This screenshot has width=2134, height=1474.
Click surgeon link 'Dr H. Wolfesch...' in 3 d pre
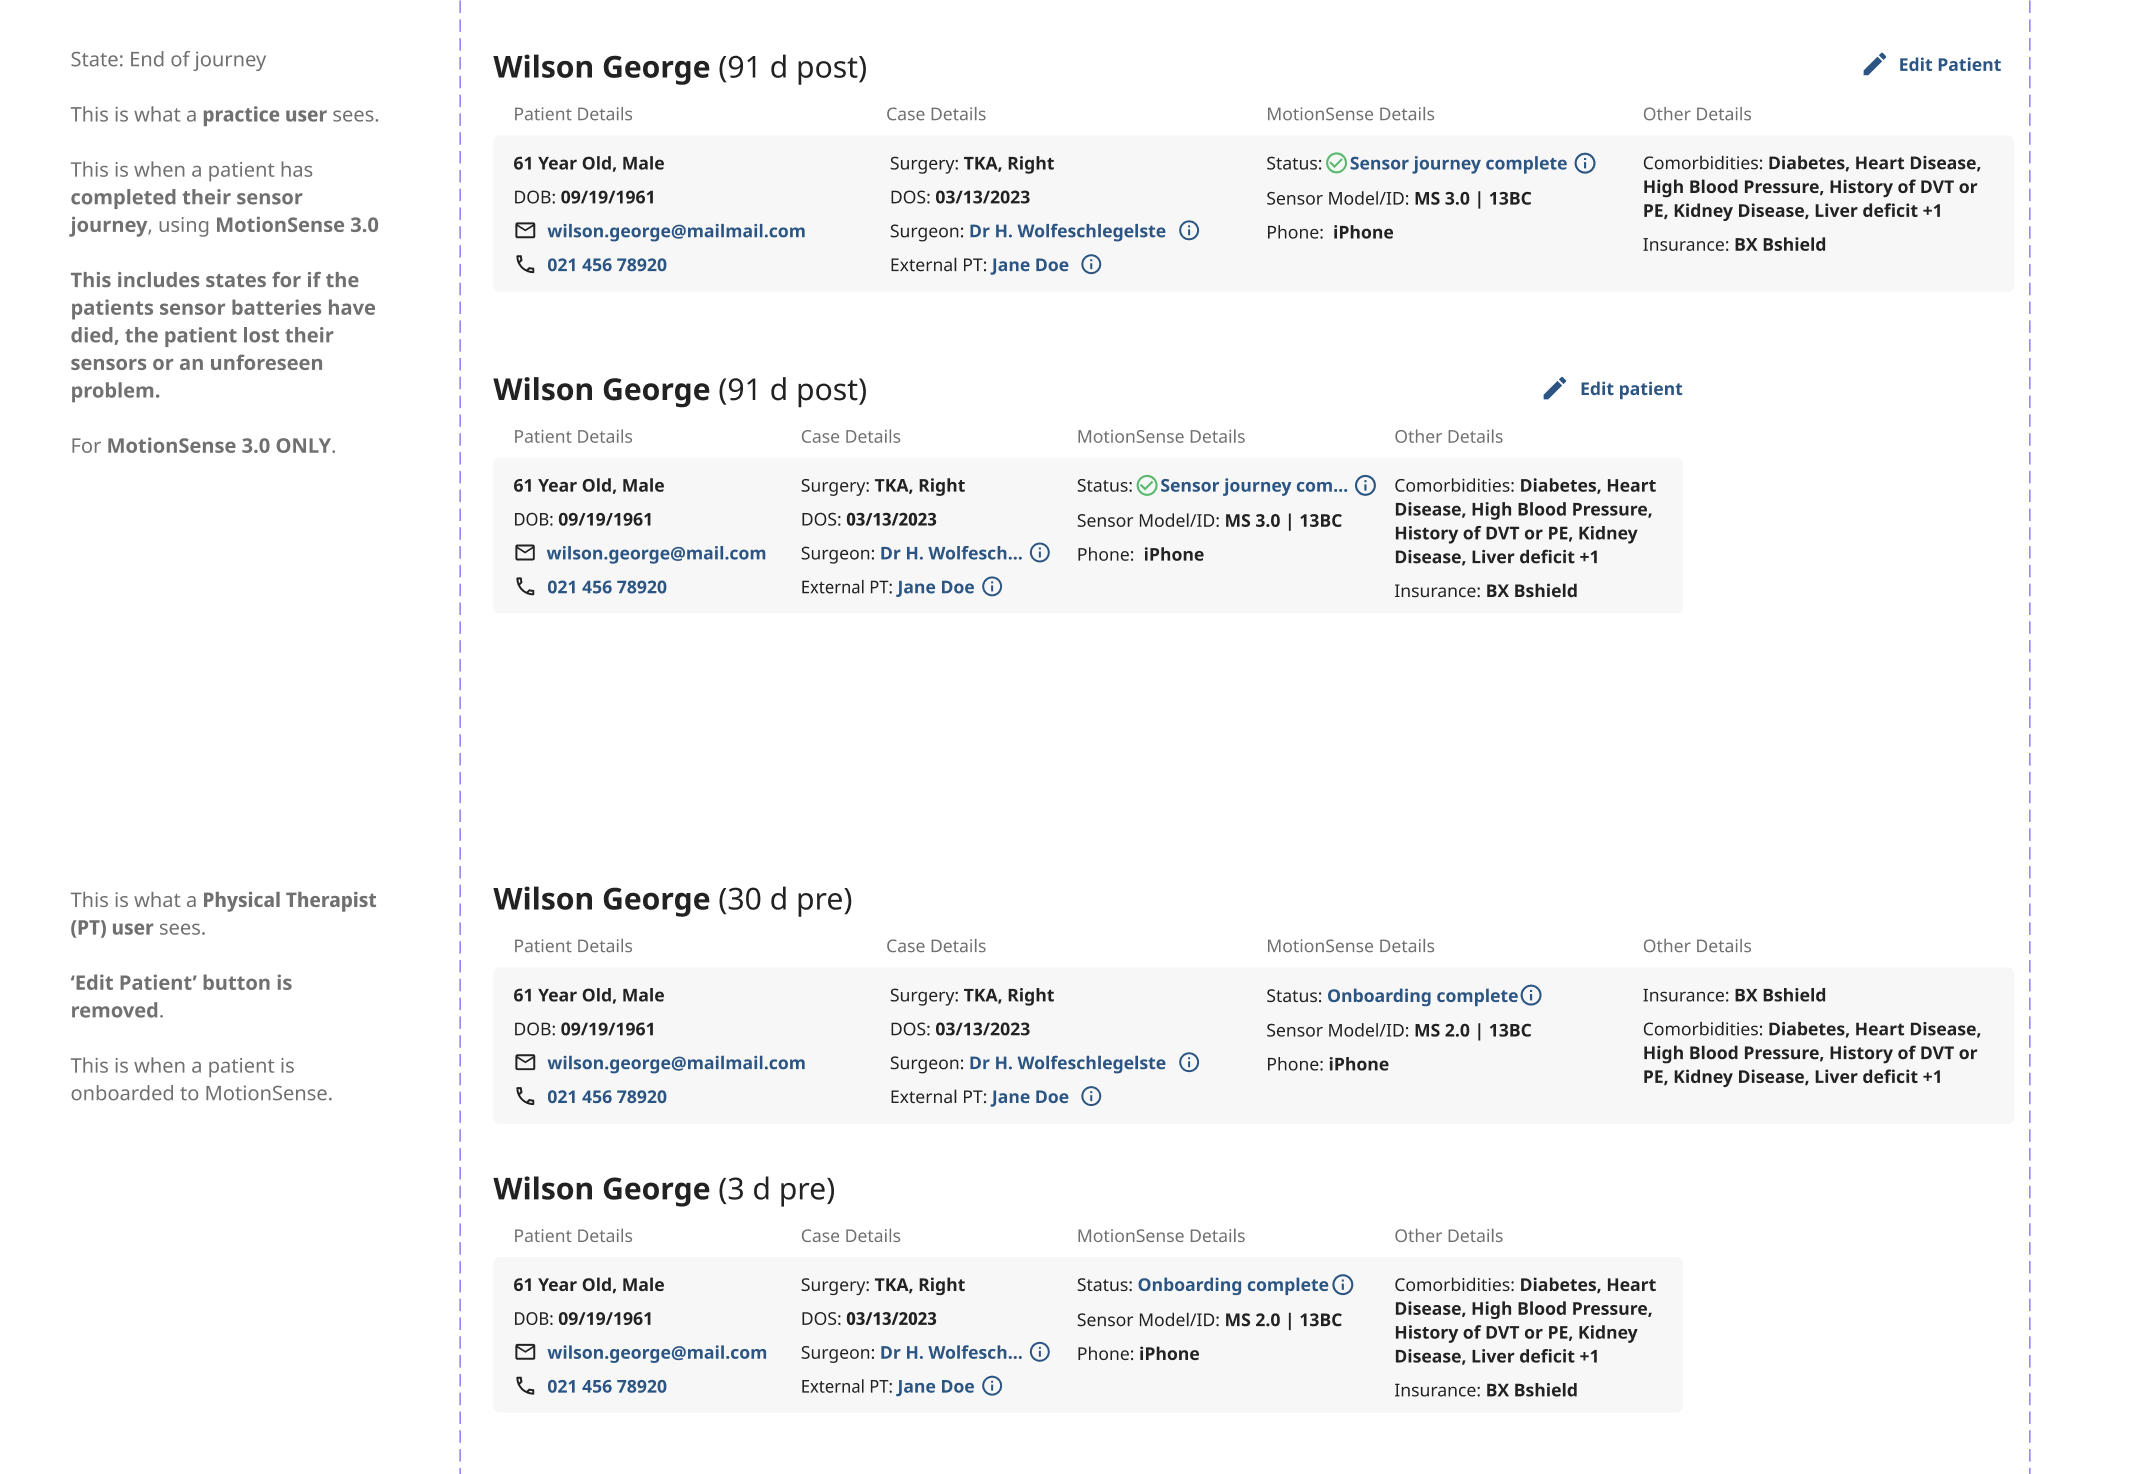click(950, 1352)
